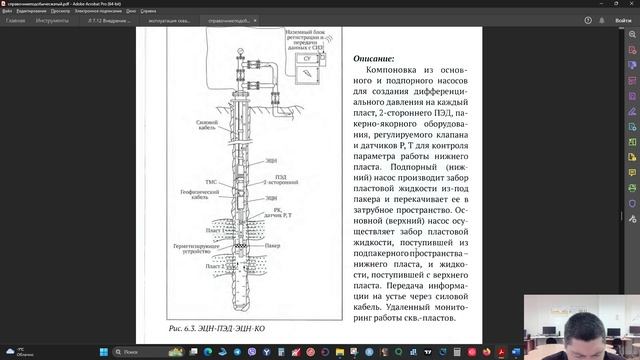The width and height of the screenshot is (640, 360).
Task: Open Calculator from taskbar
Action: point(457,352)
